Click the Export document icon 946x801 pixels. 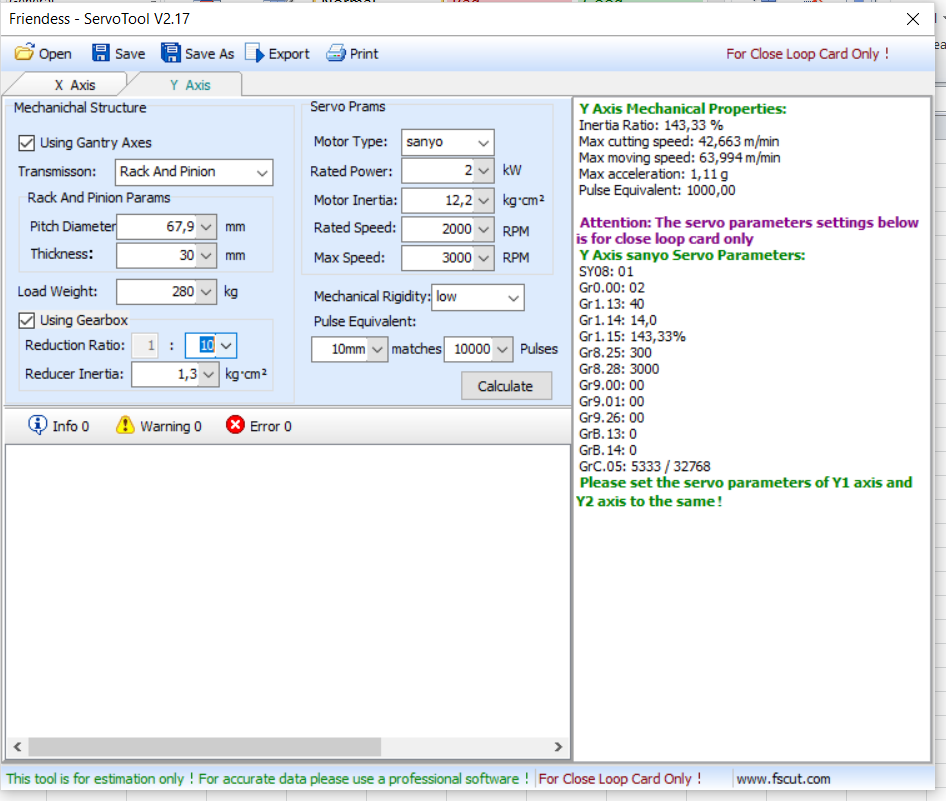tap(255, 53)
